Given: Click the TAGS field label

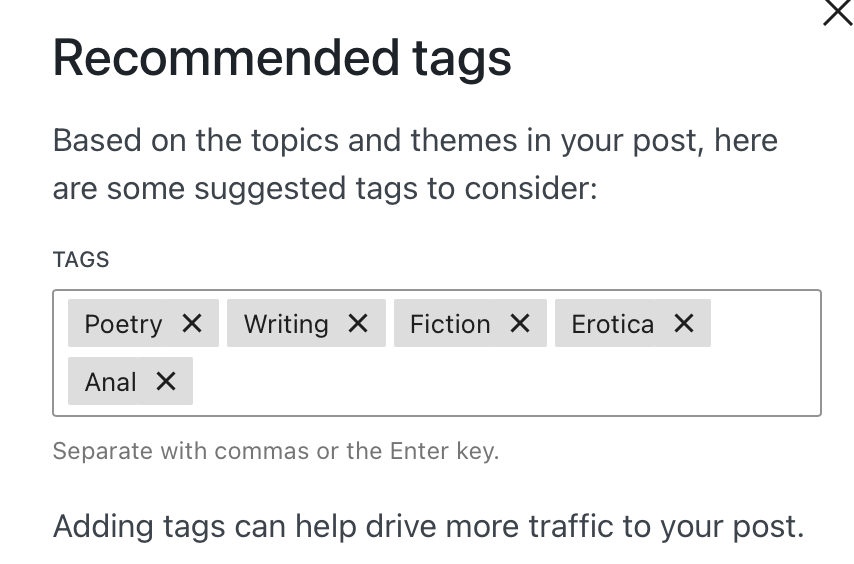Looking at the screenshot, I should click(x=81, y=260).
